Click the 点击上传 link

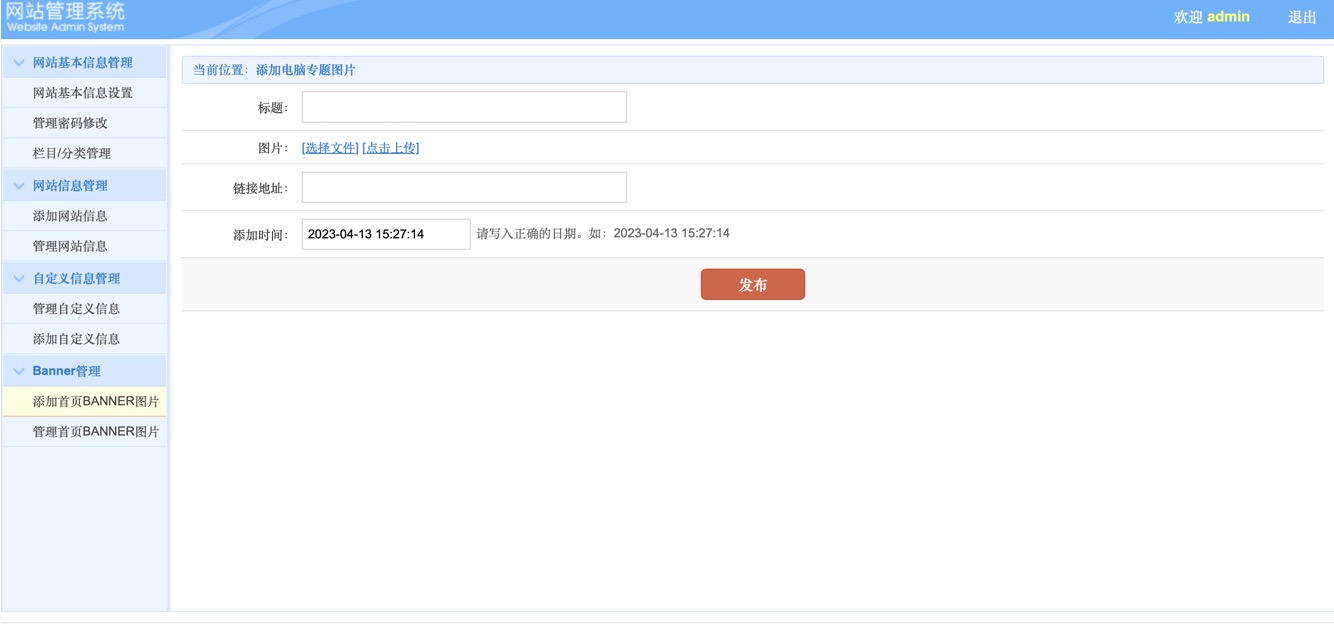pos(391,148)
